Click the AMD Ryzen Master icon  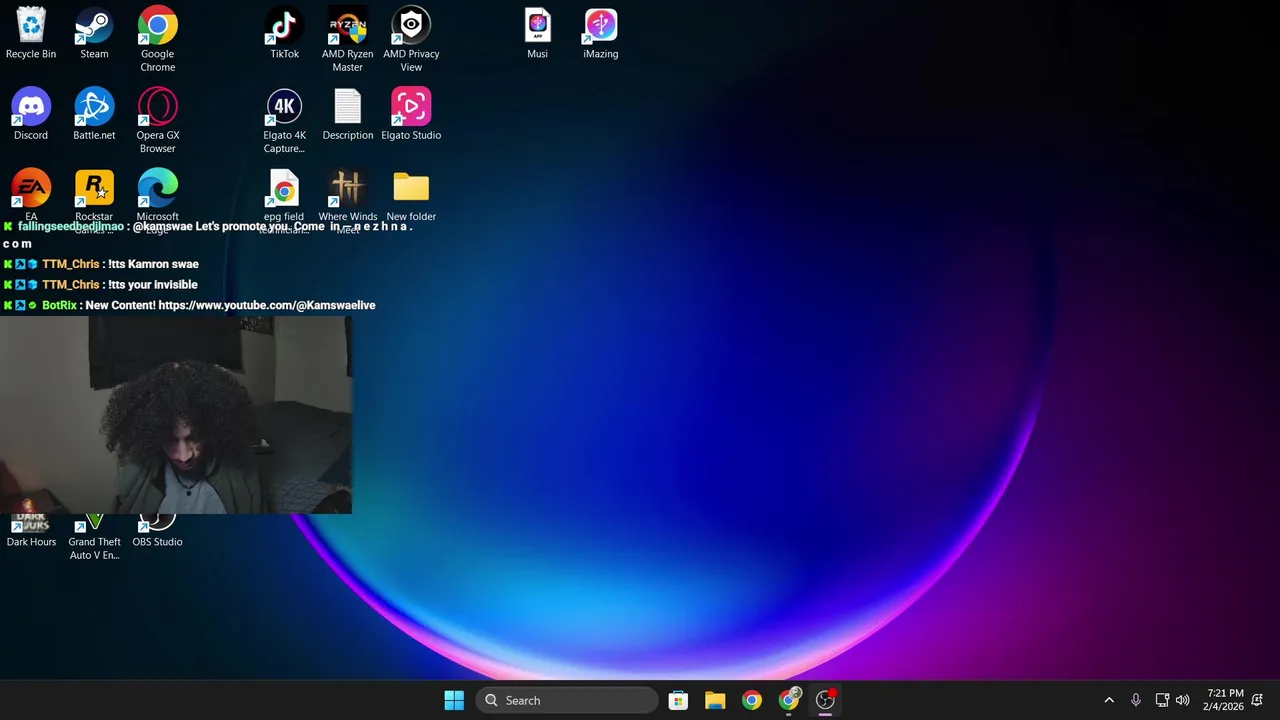pyautogui.click(x=347, y=40)
